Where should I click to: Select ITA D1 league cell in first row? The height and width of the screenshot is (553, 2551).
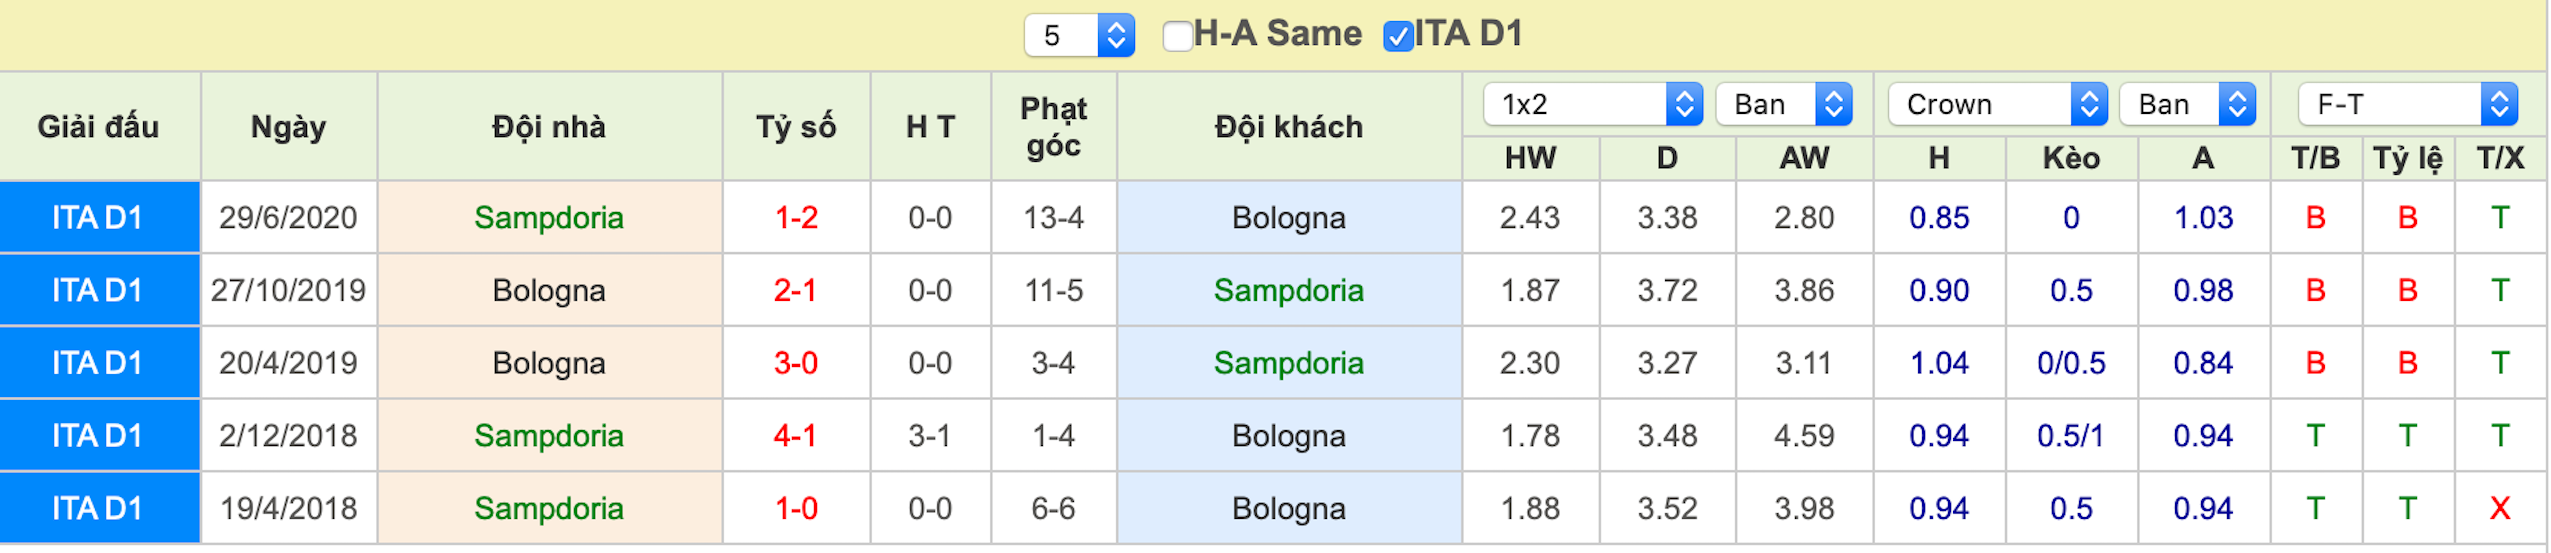pyautogui.click(x=99, y=217)
